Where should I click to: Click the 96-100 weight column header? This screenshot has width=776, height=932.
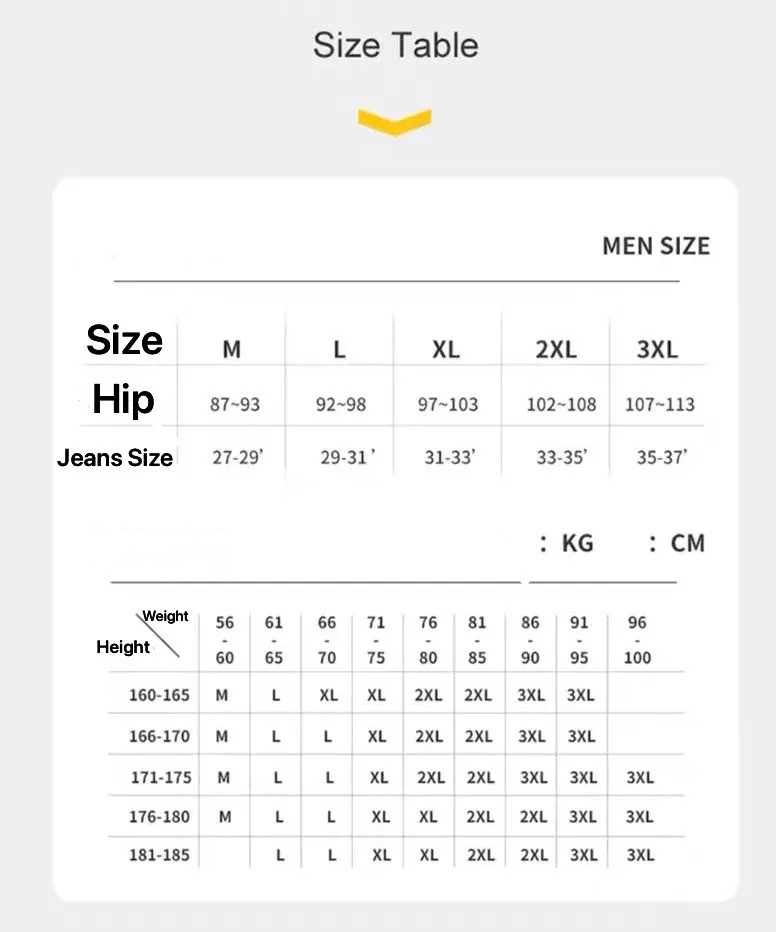[x=637, y=640]
